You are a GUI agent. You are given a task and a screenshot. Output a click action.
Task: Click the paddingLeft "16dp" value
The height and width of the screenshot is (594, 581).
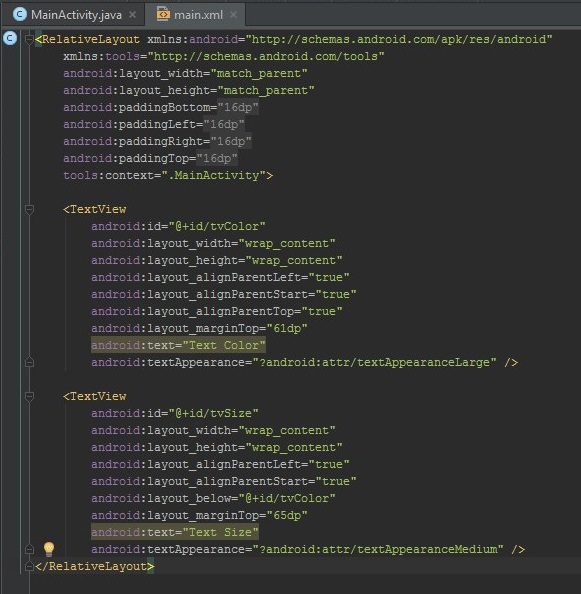224,125
